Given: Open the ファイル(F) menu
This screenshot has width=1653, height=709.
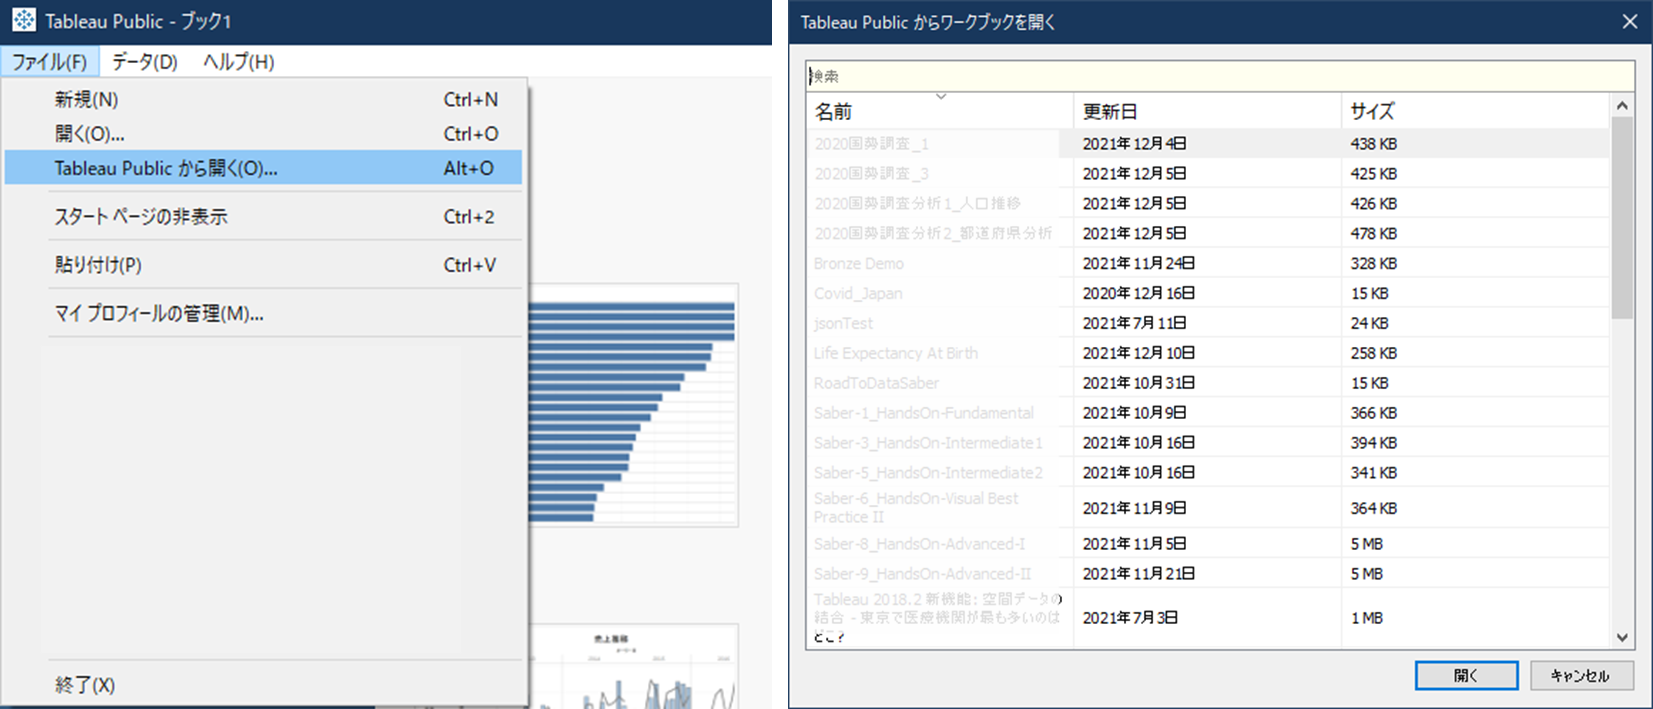Looking at the screenshot, I should [49, 62].
